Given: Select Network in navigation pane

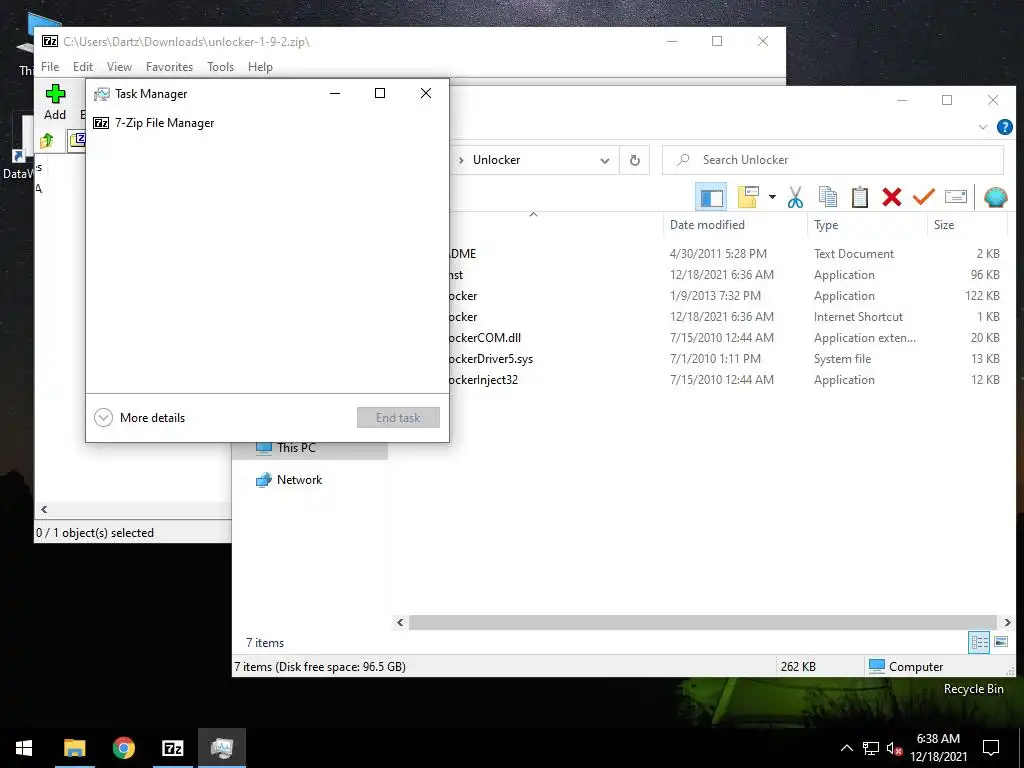Looking at the screenshot, I should click(x=299, y=480).
